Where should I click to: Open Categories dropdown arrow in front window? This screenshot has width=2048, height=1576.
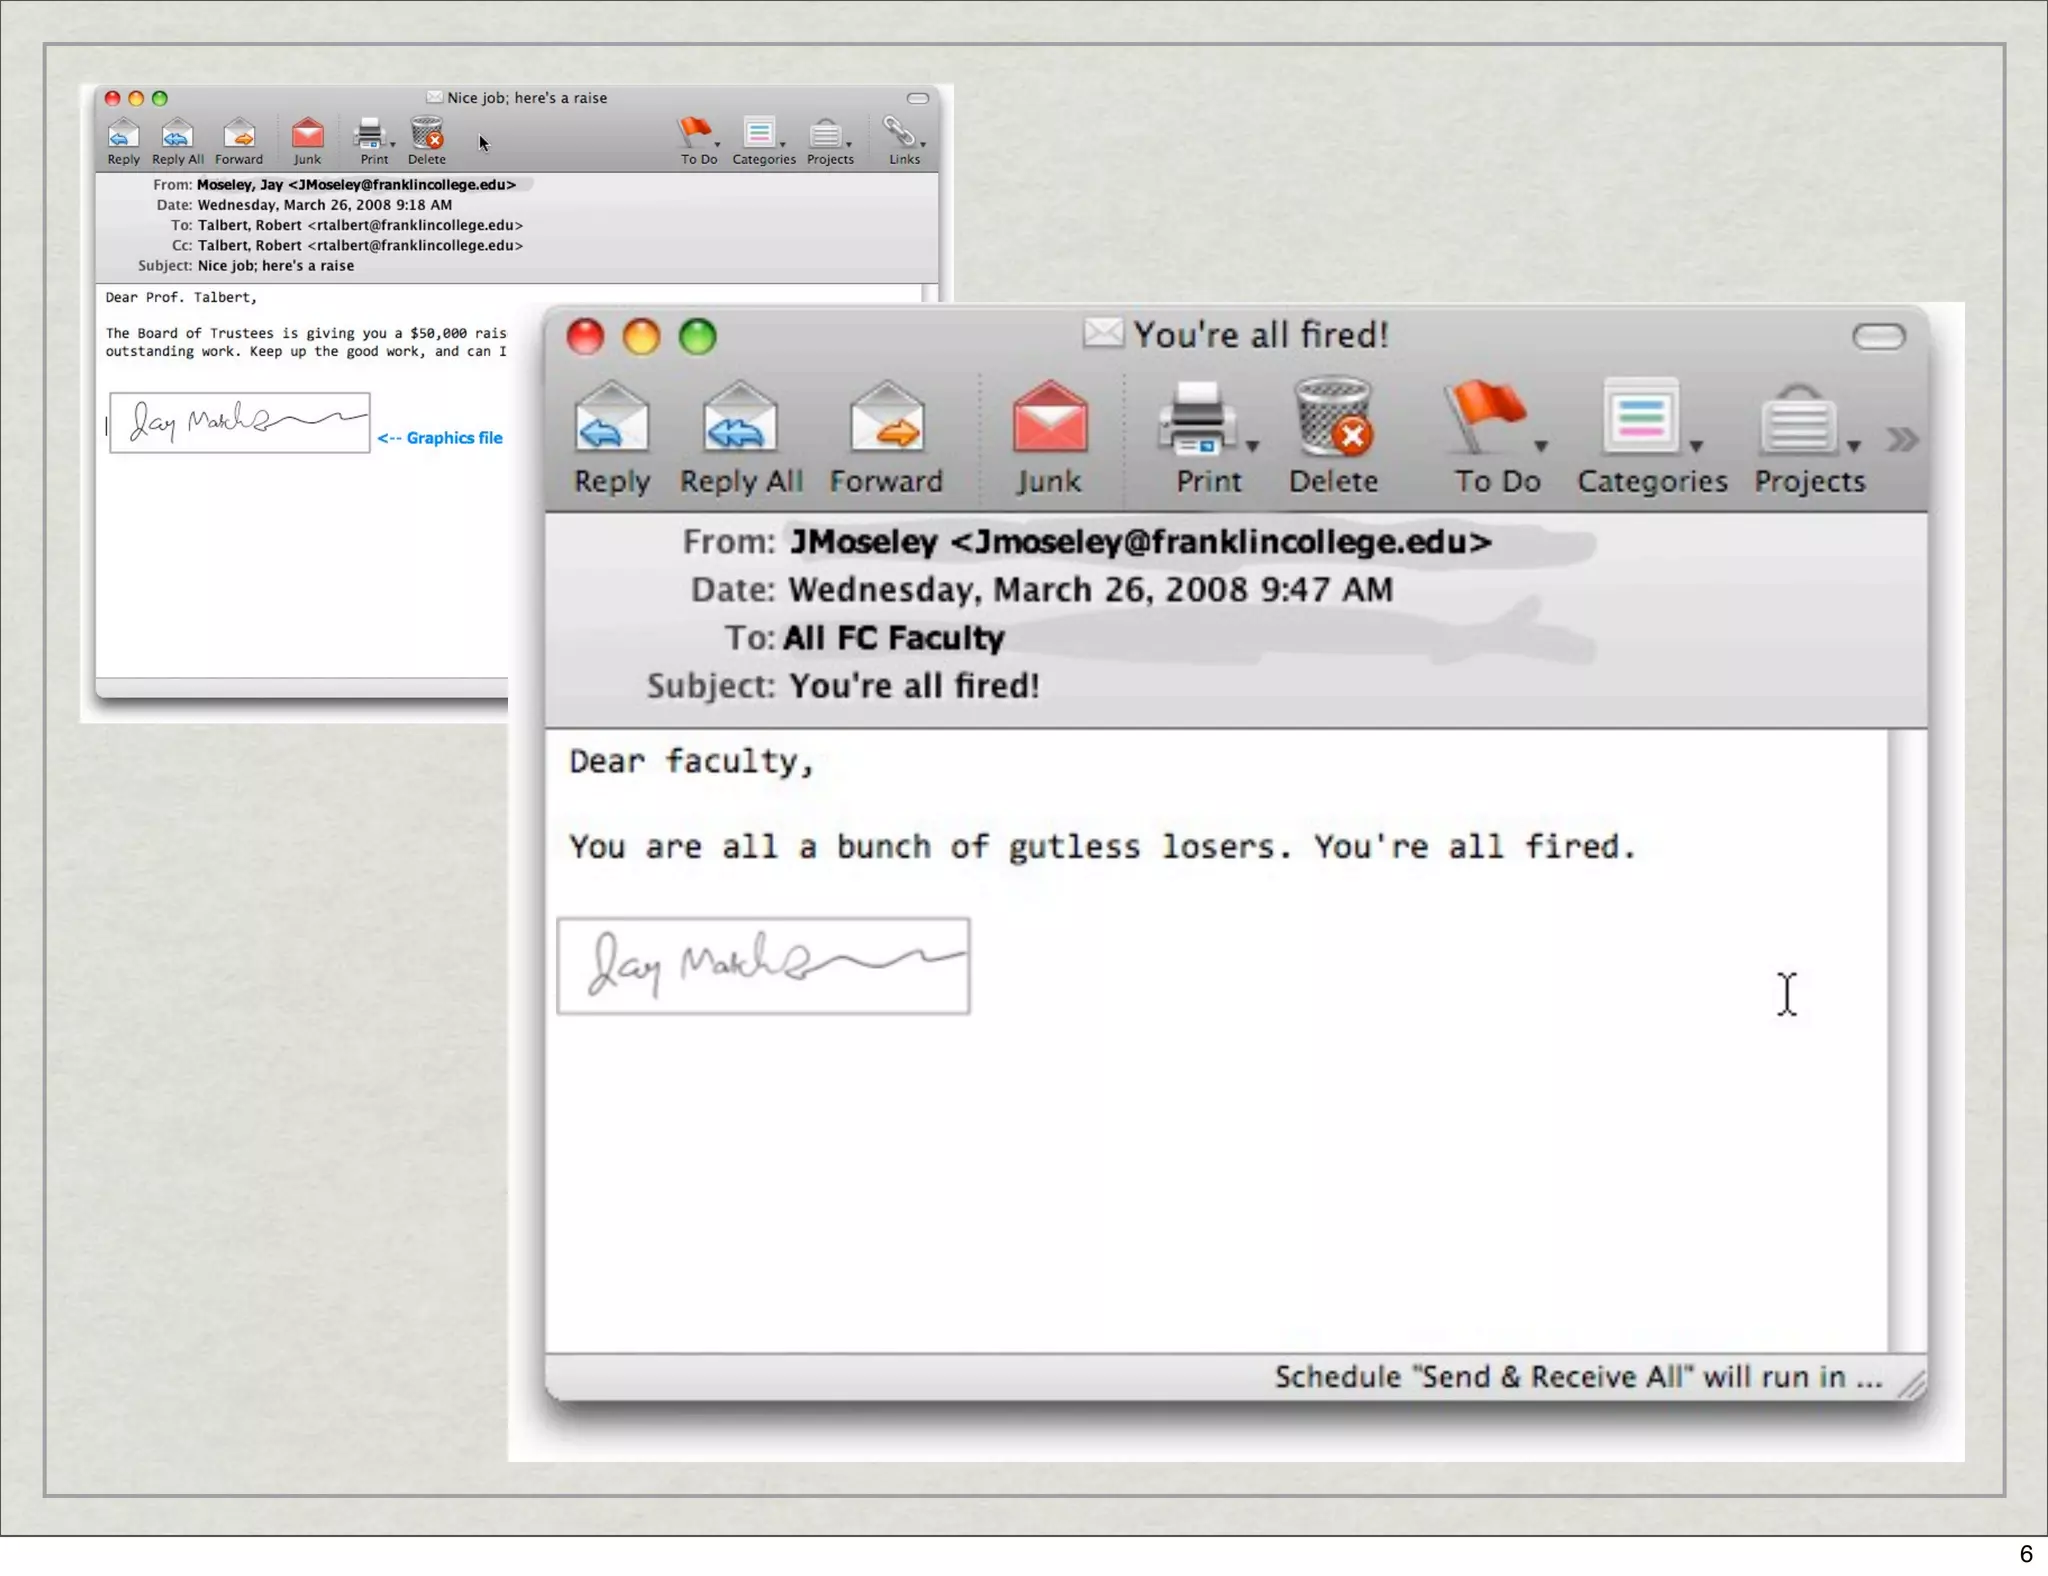(x=1696, y=446)
